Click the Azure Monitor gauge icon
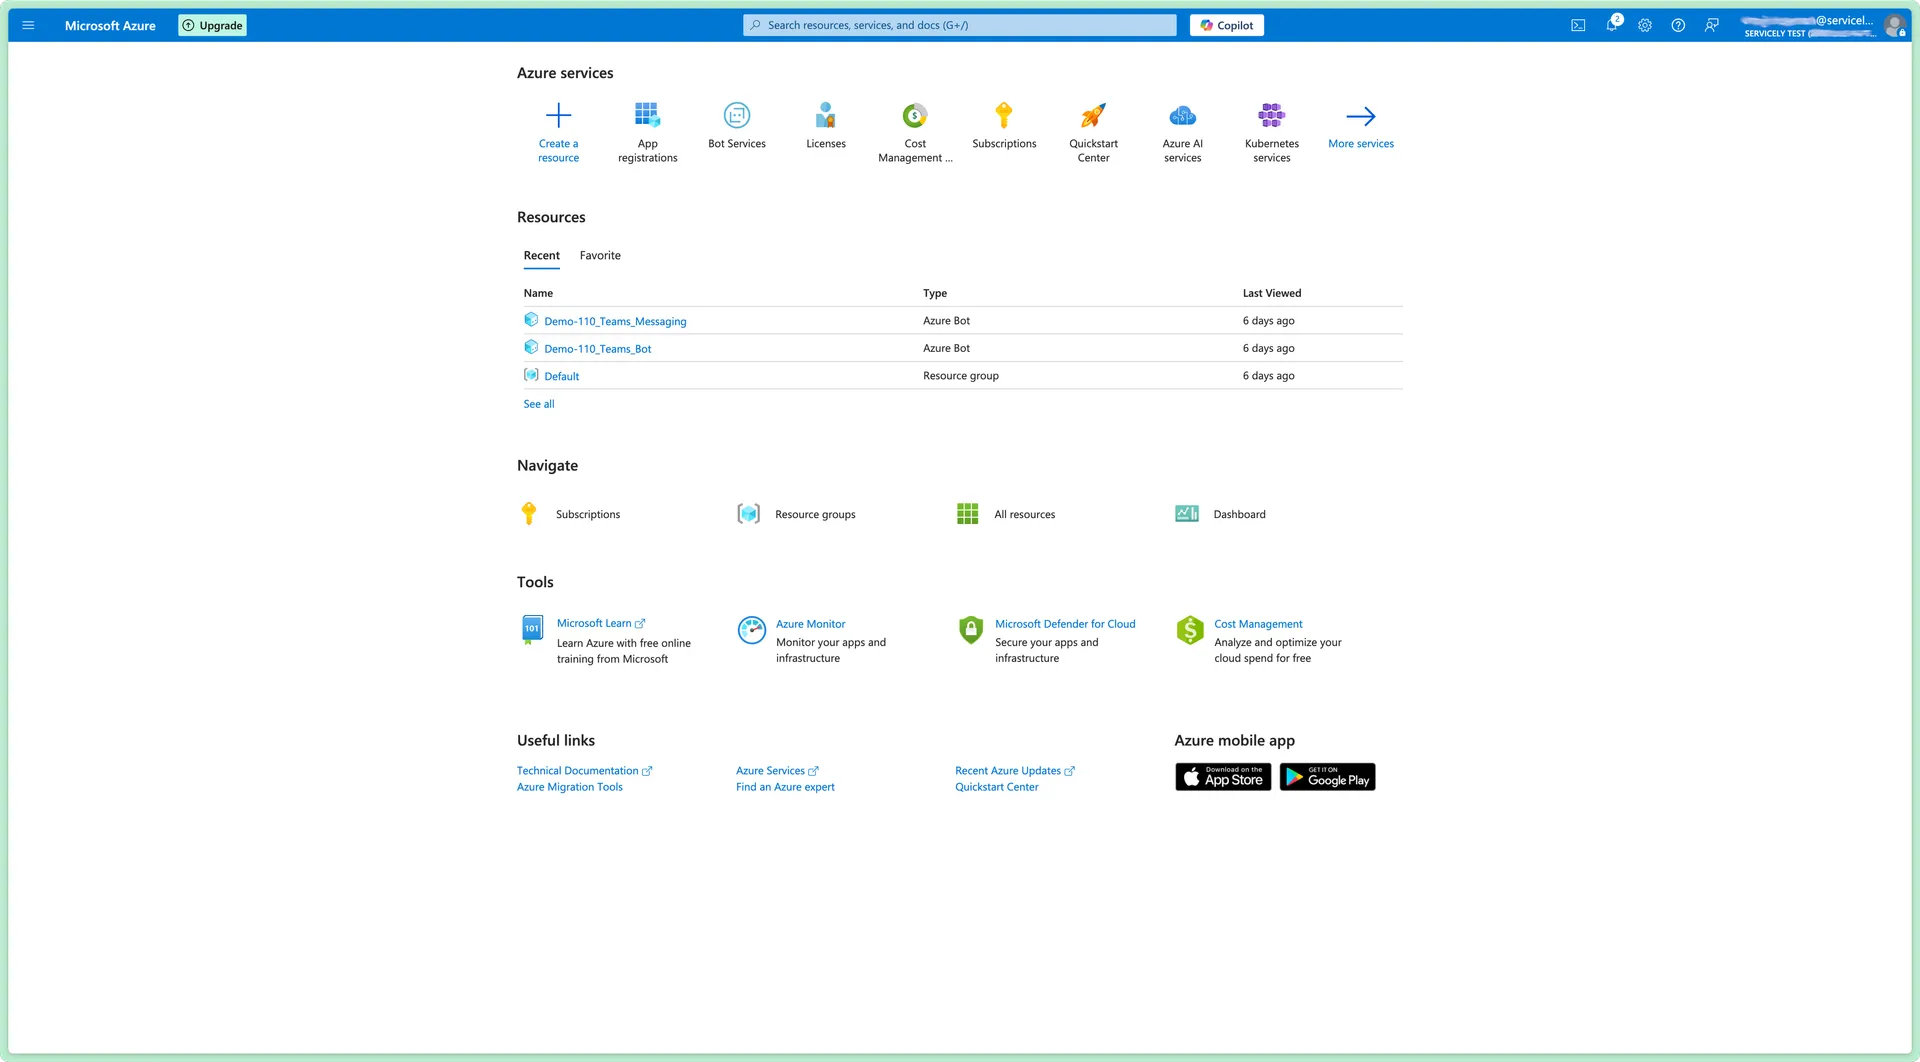This screenshot has height=1062, width=1920. click(751, 630)
